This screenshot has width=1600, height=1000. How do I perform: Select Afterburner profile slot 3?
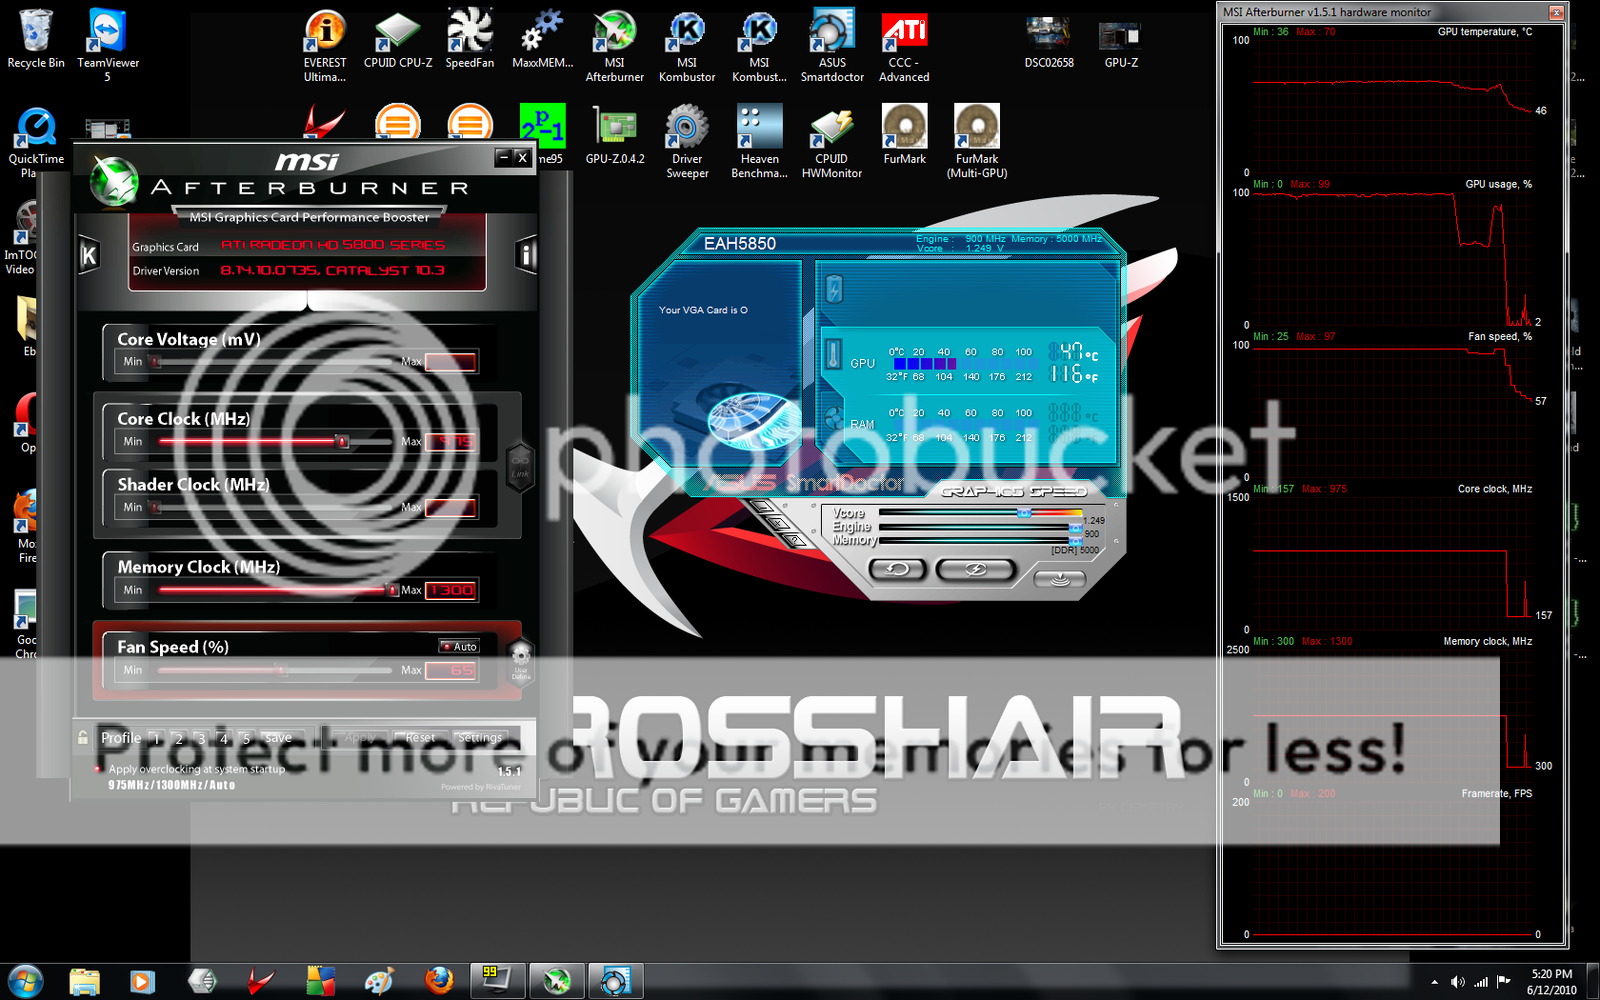click(201, 739)
